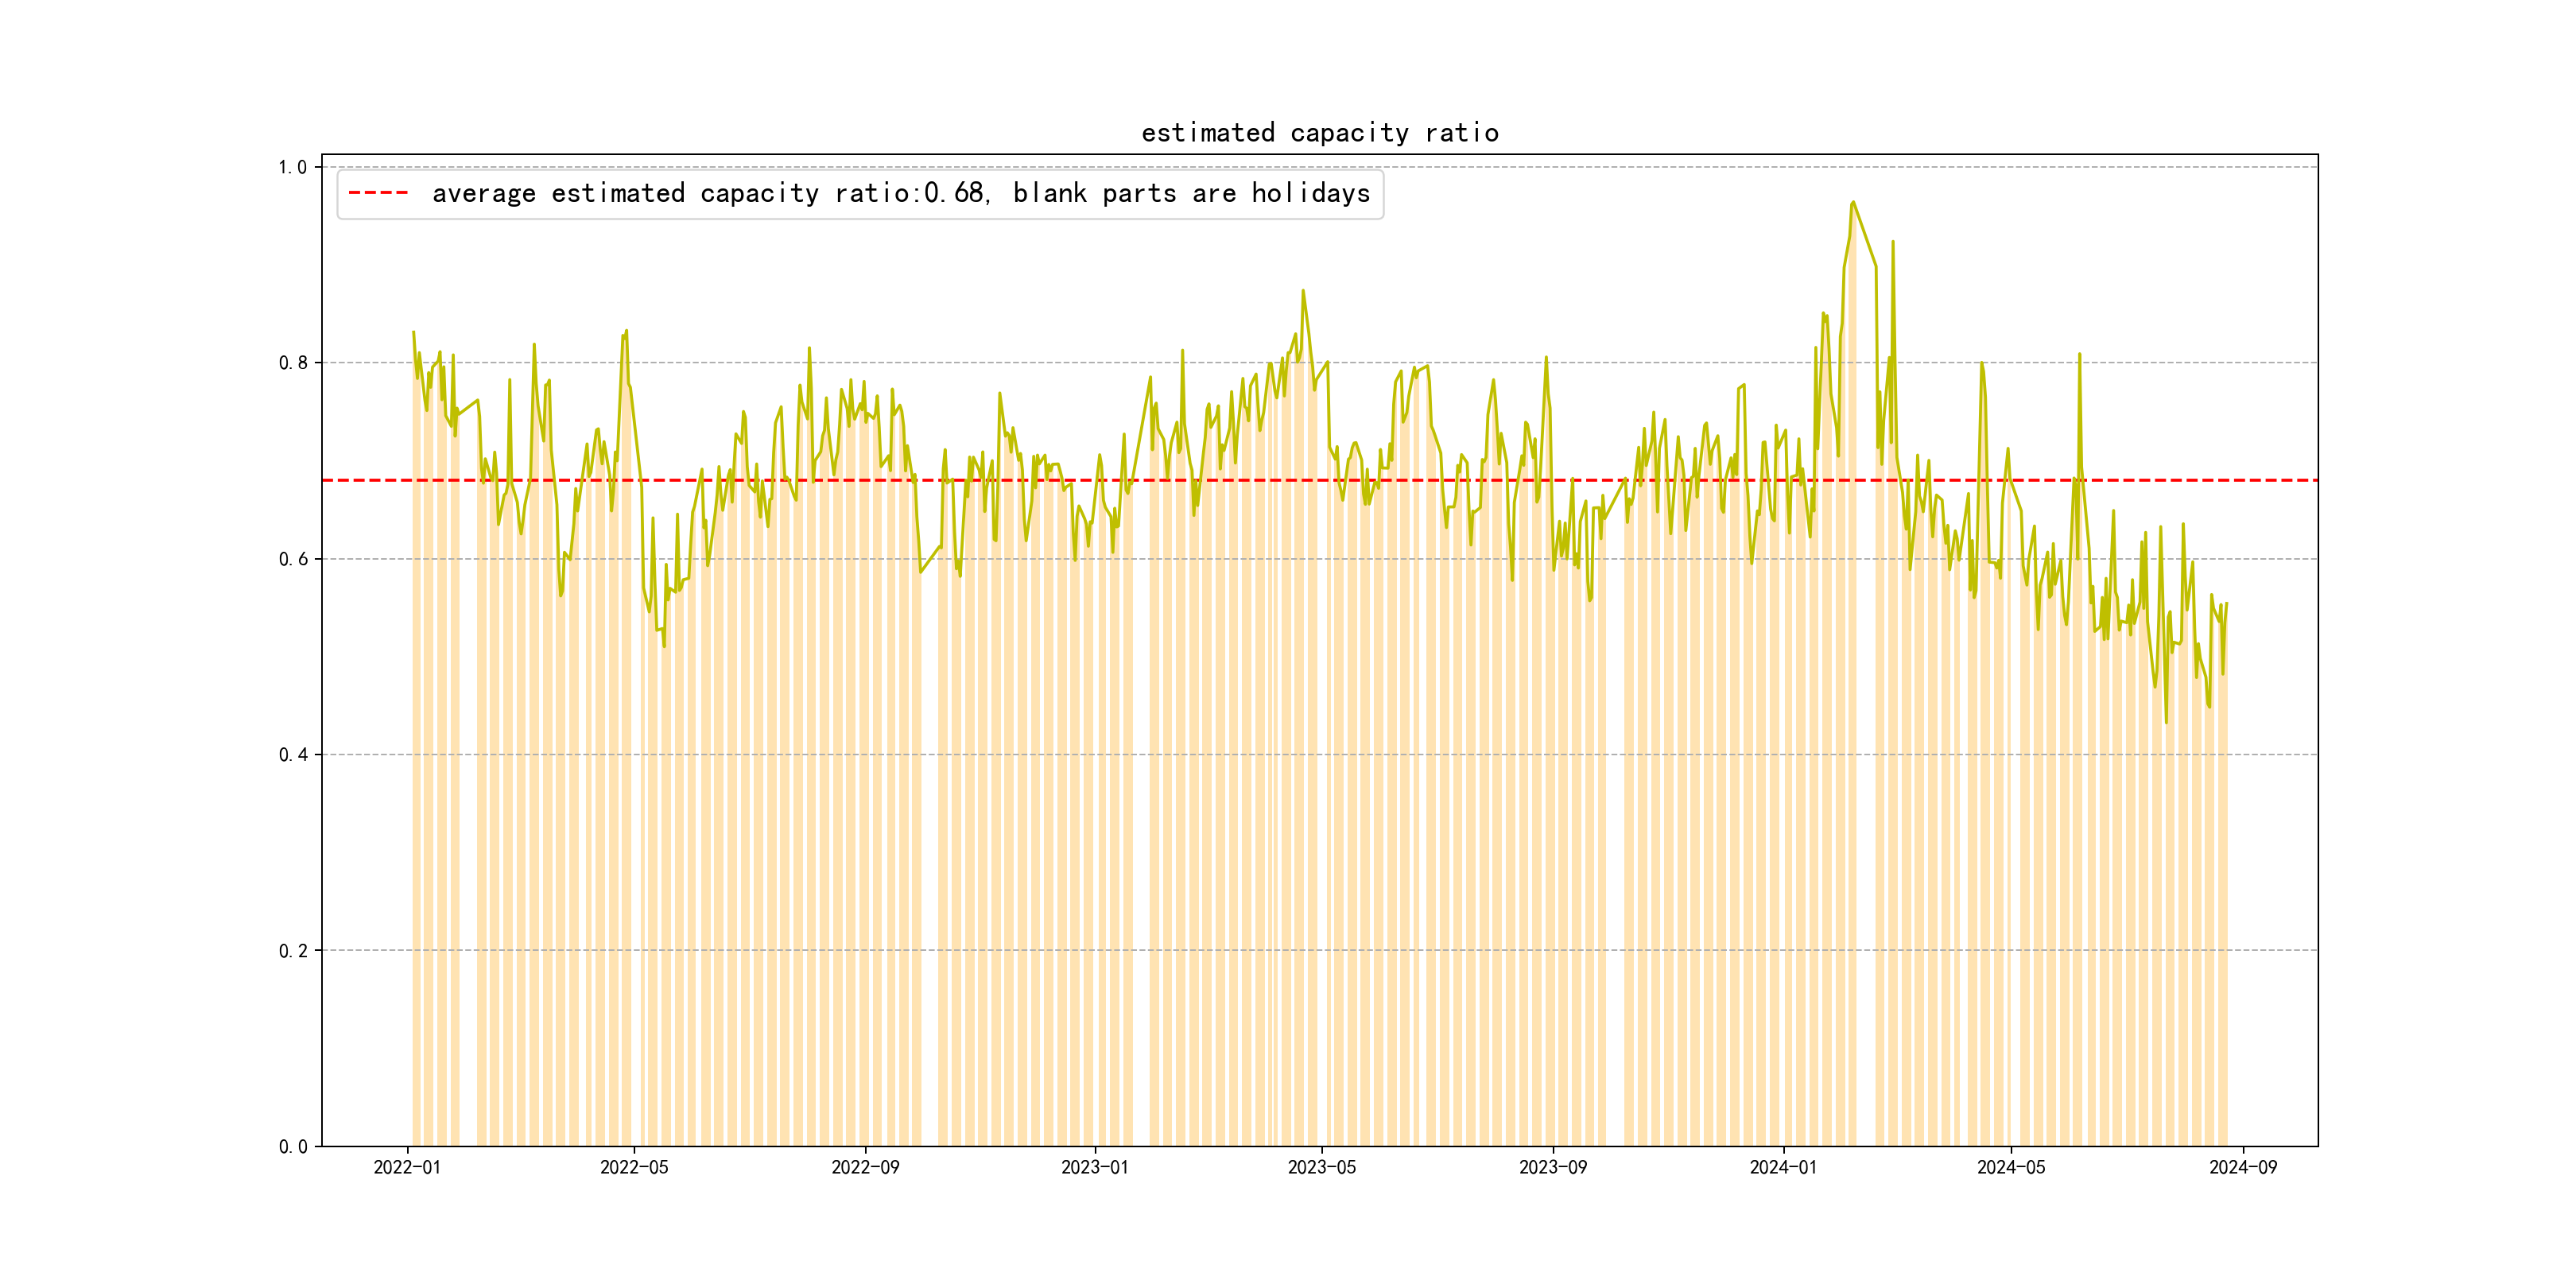
Task: Click the 0.2 y-axis tick label
Action: (292, 951)
